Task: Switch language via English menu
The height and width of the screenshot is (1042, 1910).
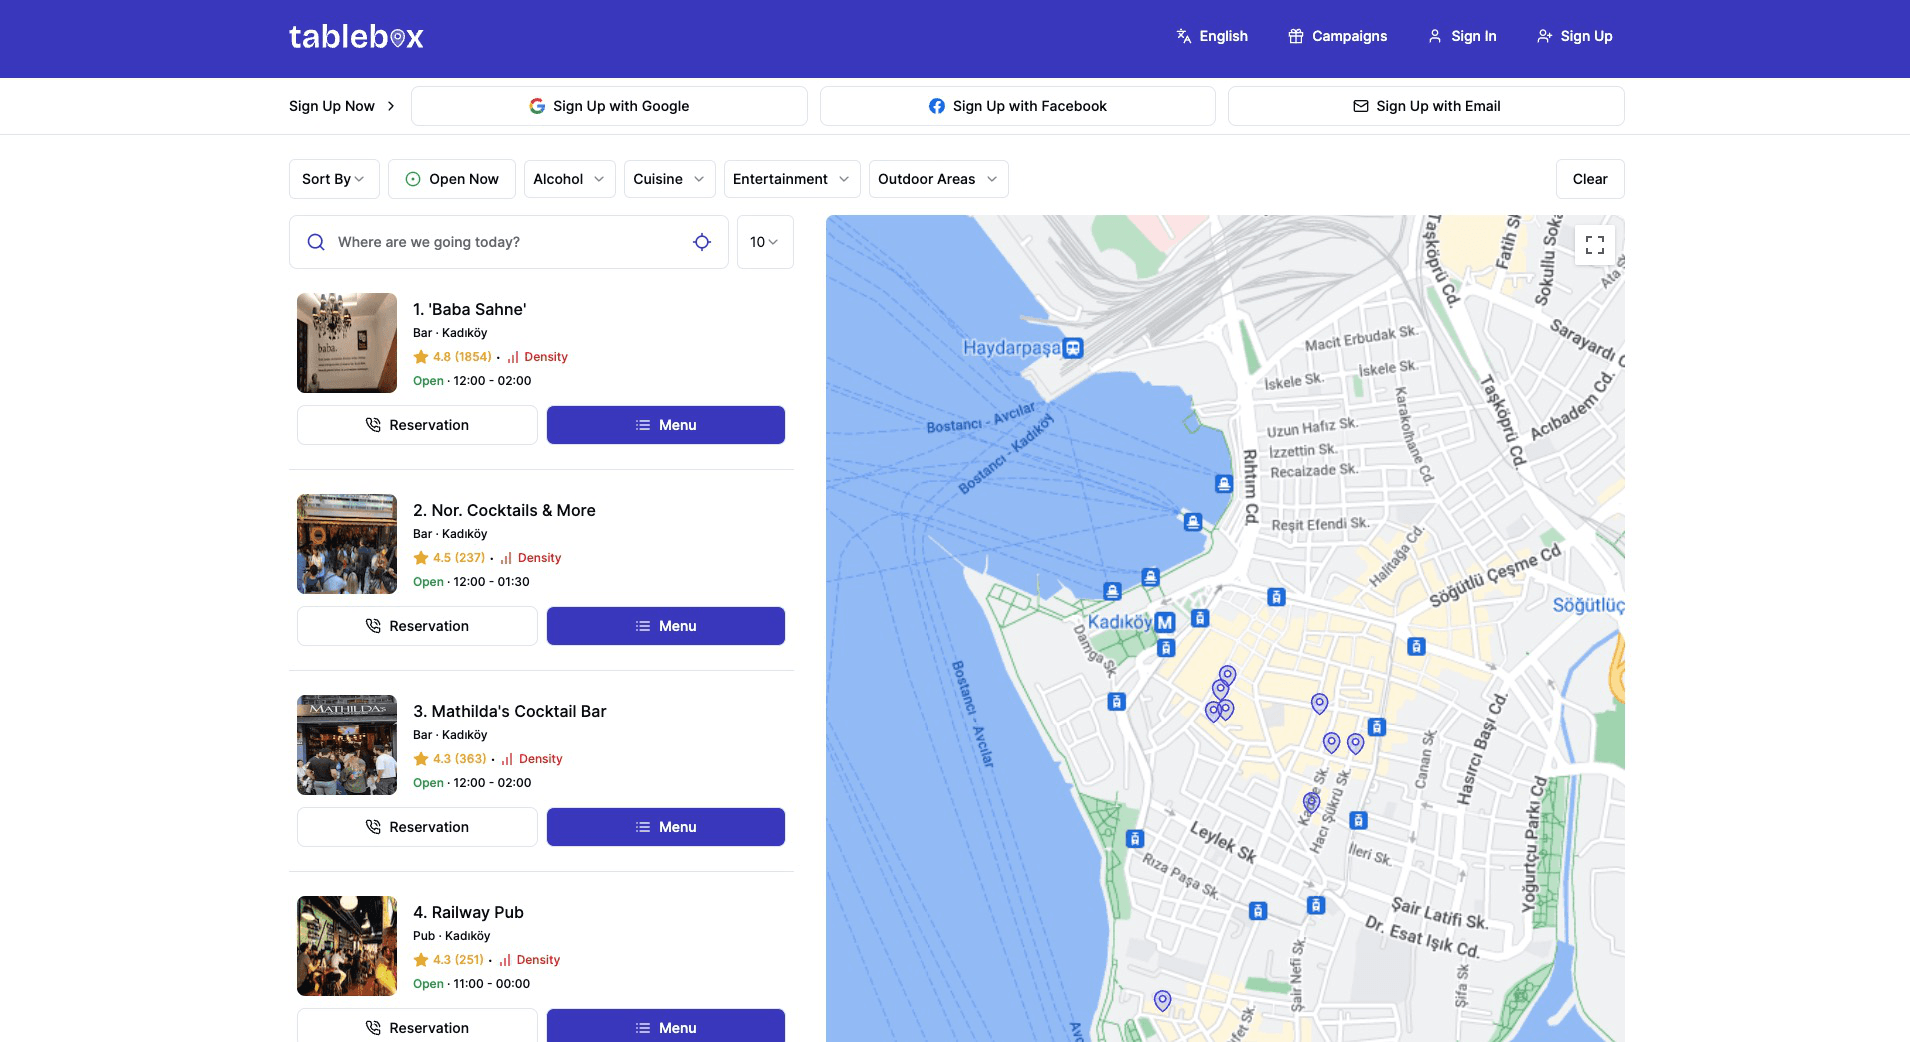Action: pos(1212,36)
